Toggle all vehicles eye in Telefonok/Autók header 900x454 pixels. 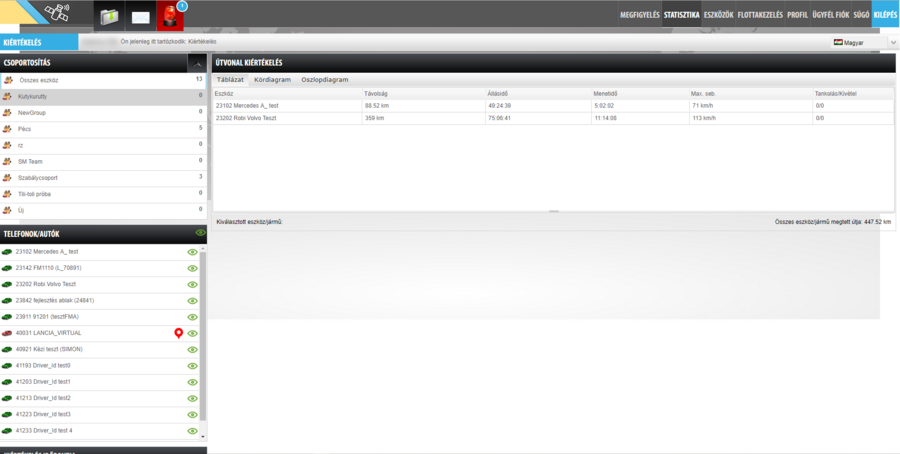click(200, 233)
